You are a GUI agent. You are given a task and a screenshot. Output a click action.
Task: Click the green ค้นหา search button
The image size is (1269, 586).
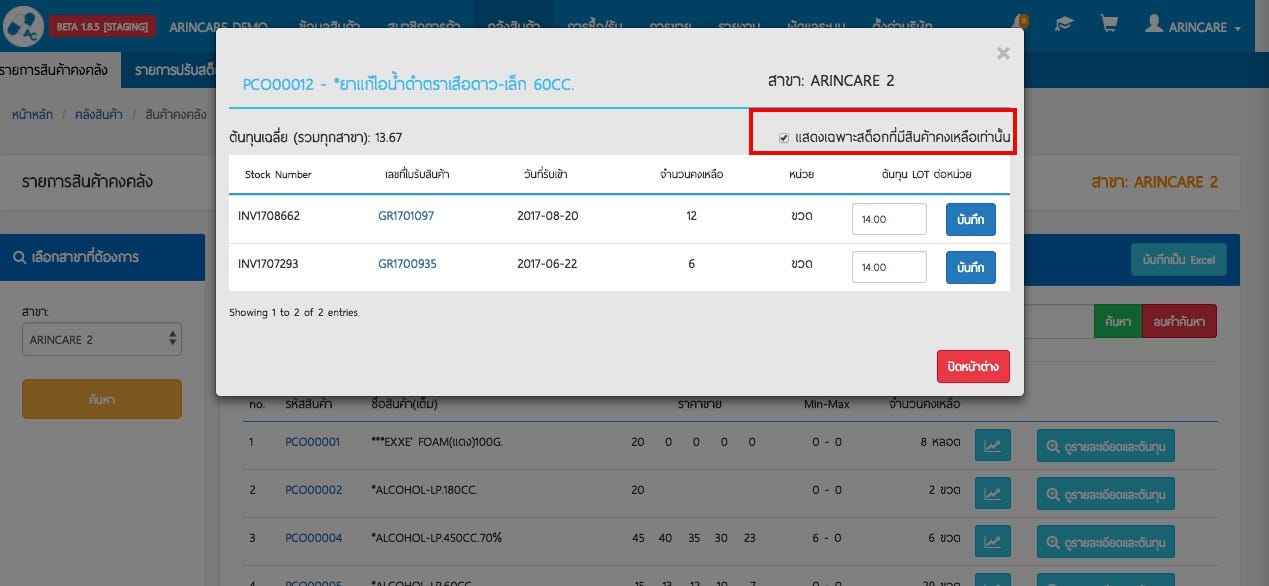click(1117, 321)
